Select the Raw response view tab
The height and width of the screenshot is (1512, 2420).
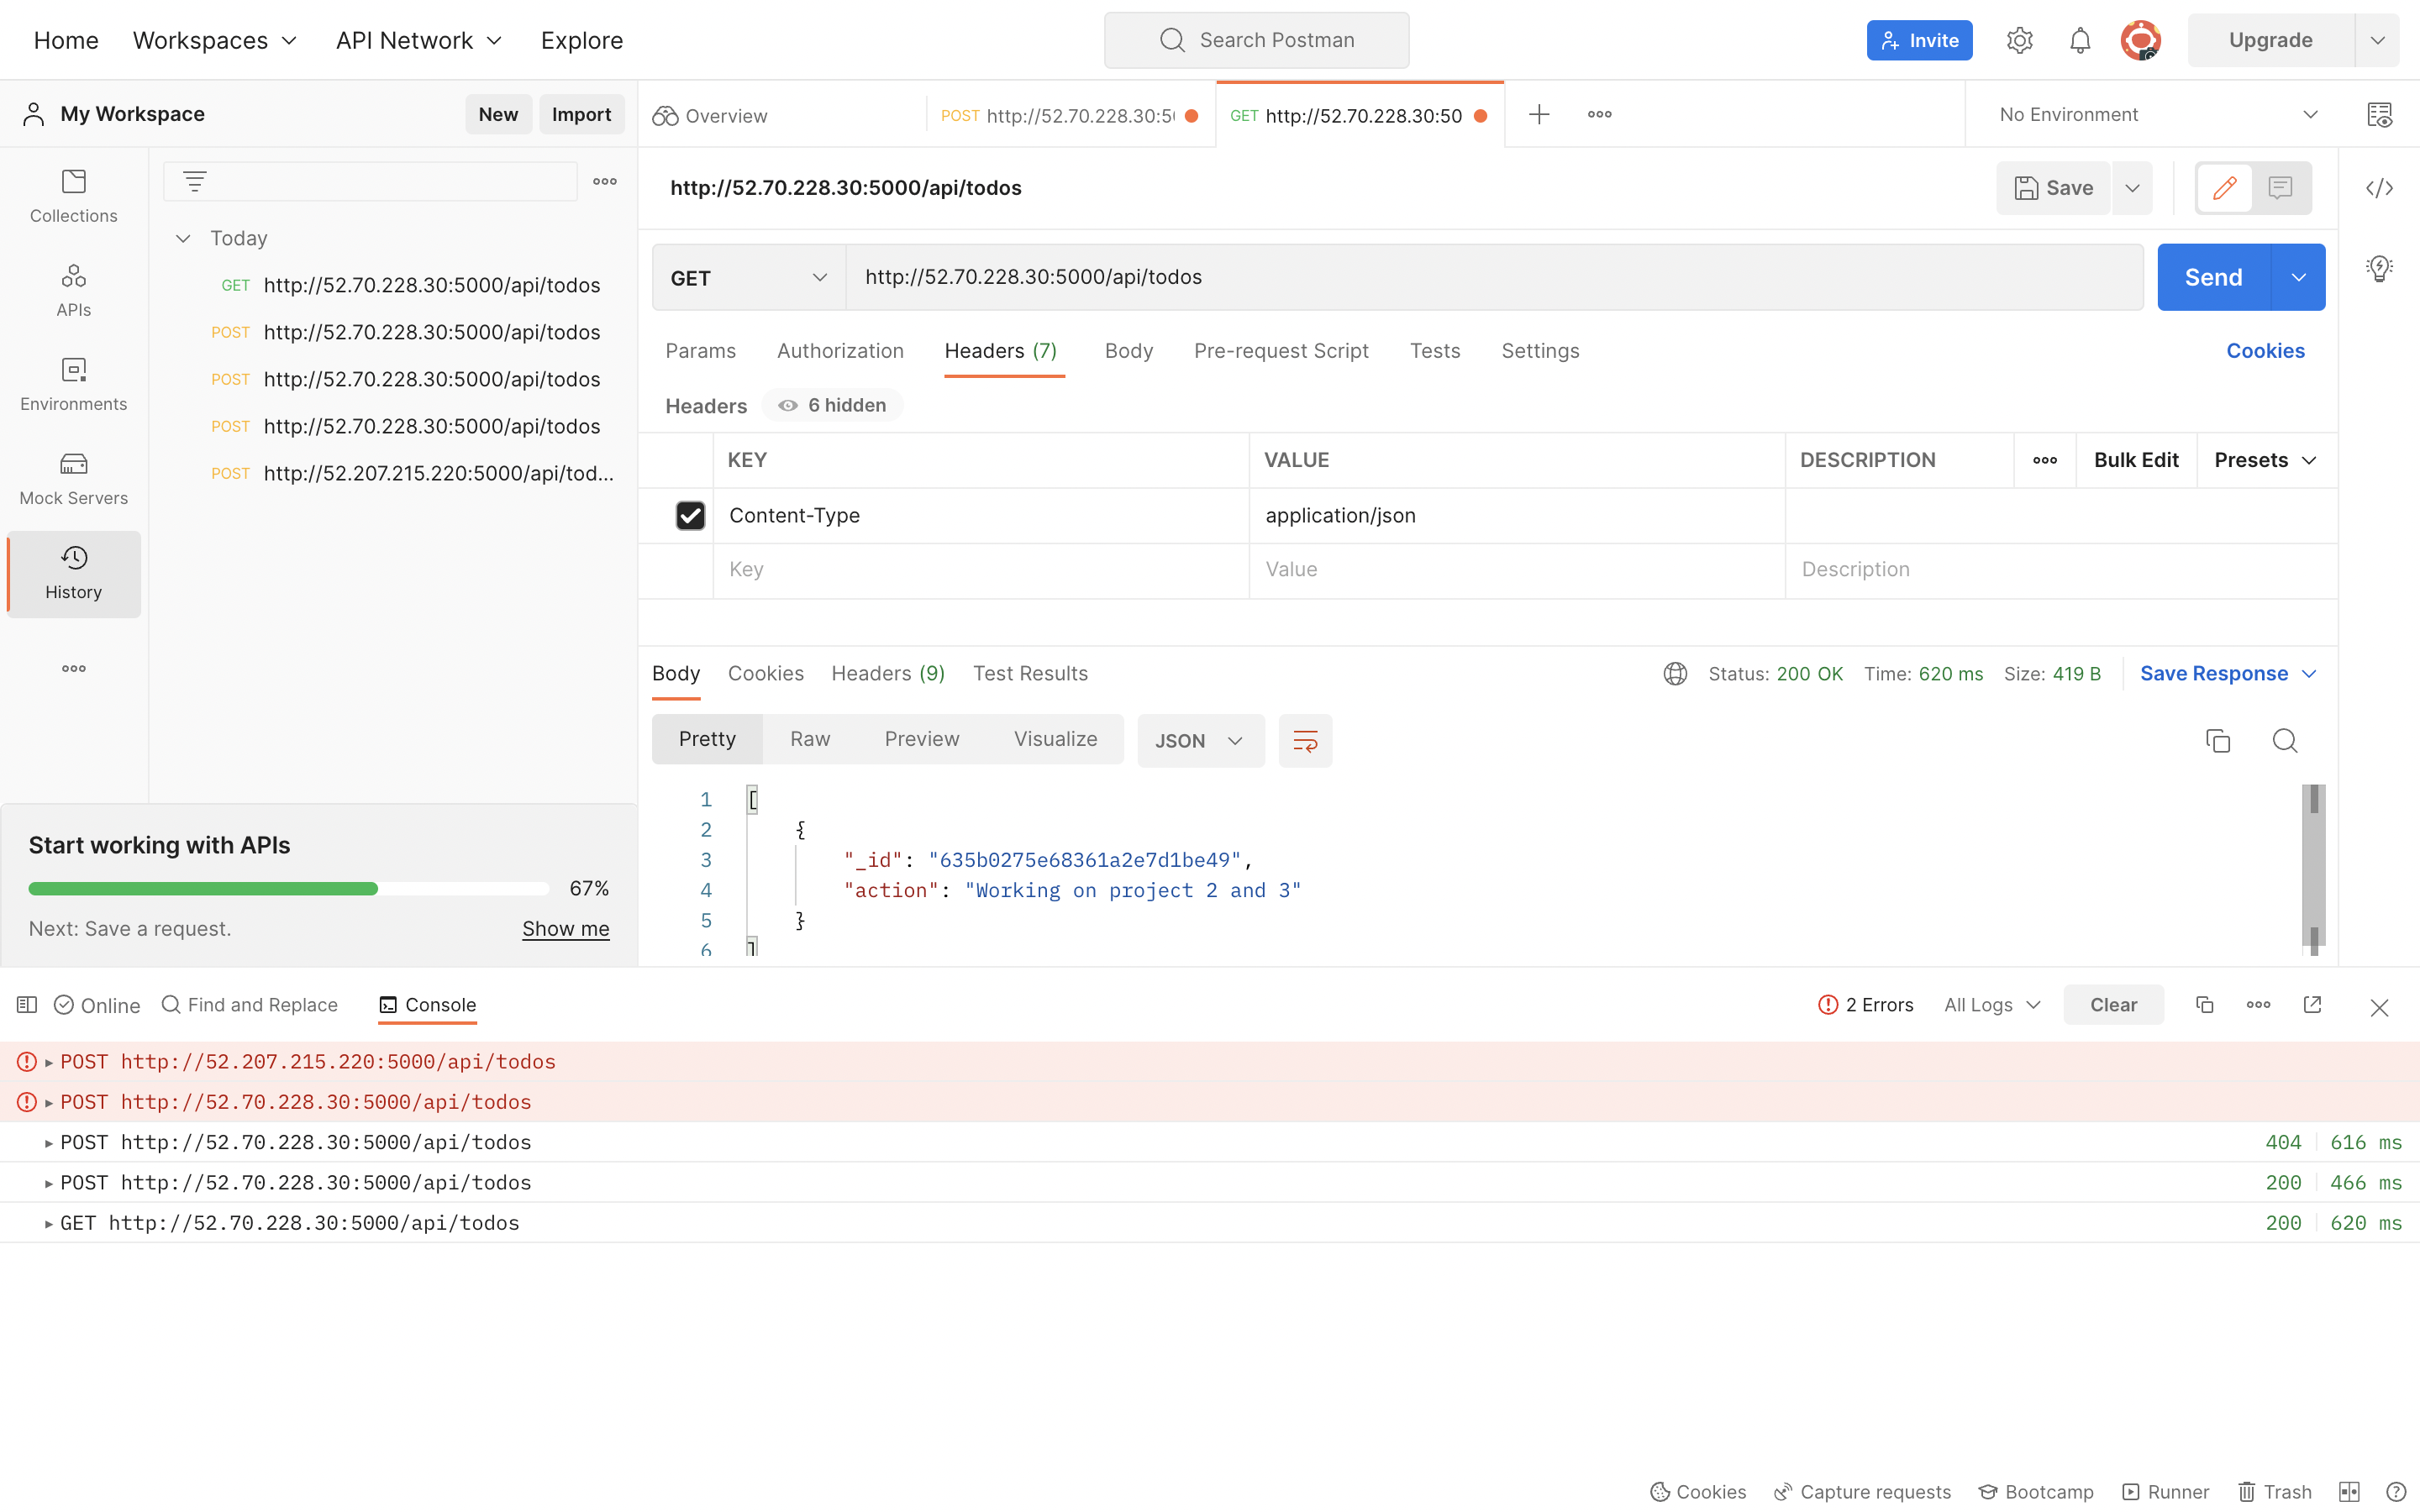(x=809, y=739)
